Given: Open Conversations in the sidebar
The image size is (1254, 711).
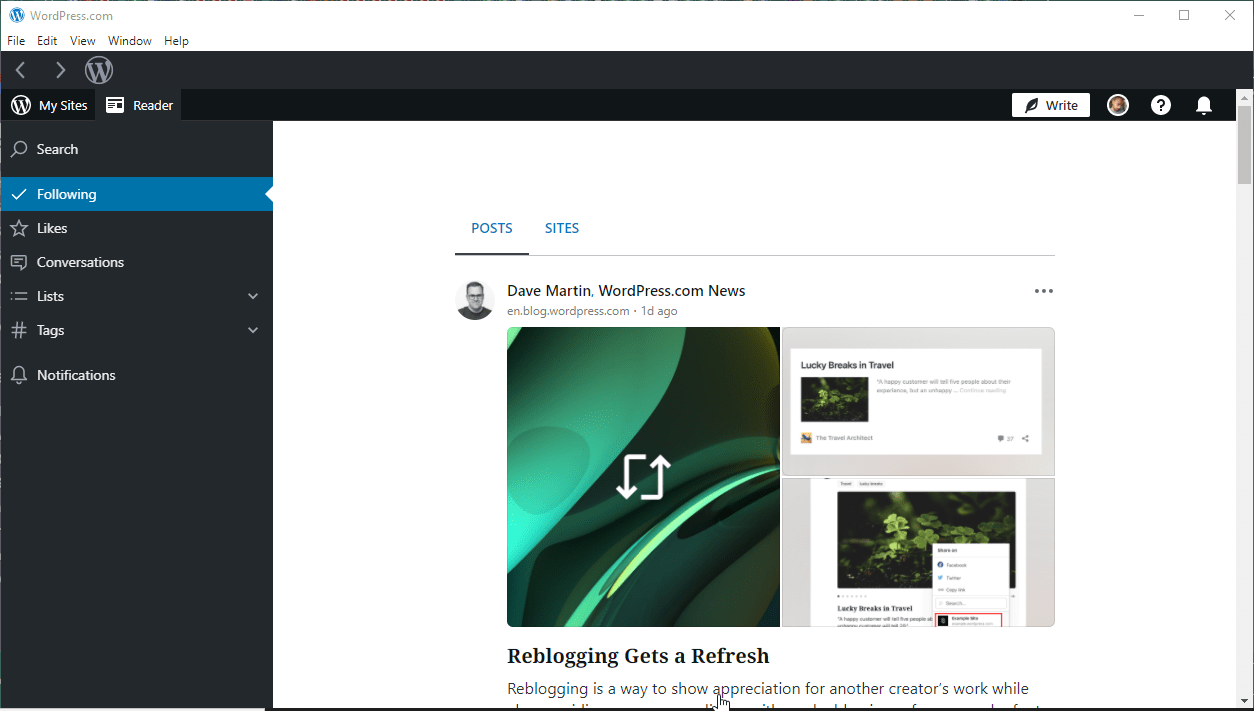Looking at the screenshot, I should point(136,262).
